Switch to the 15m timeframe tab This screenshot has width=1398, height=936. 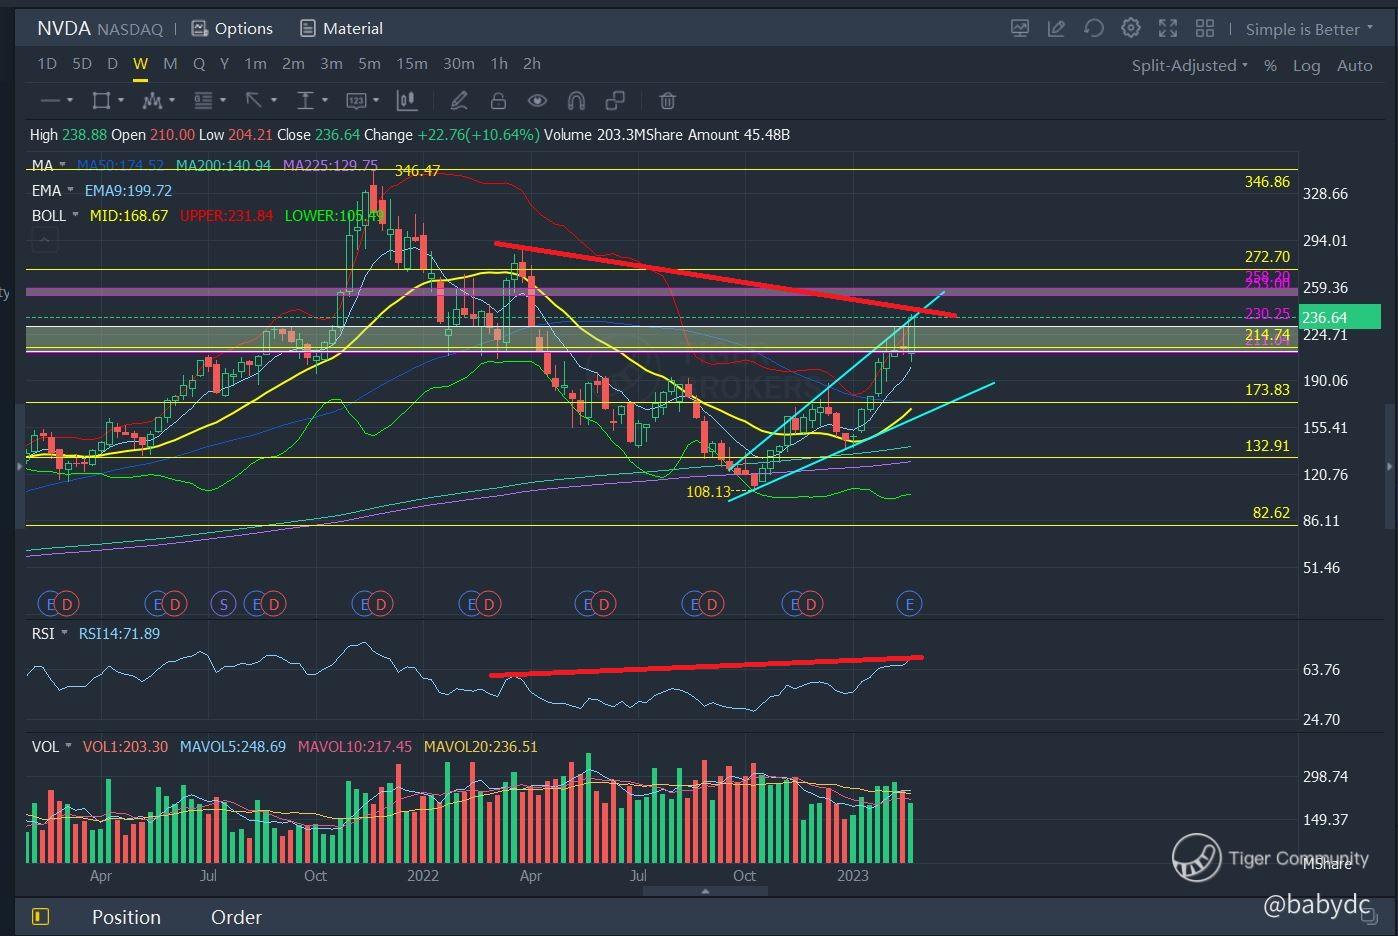412,63
